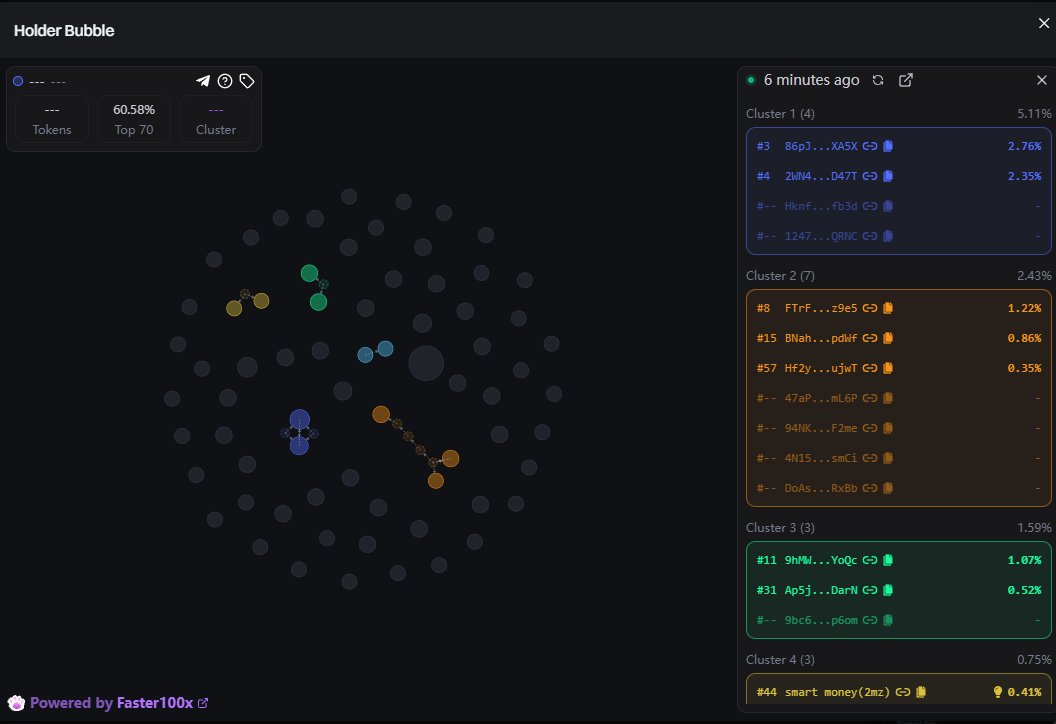The height and width of the screenshot is (724, 1056).
Task: Select holder #57 Hf2y...ujwT
Action: [x=821, y=368]
